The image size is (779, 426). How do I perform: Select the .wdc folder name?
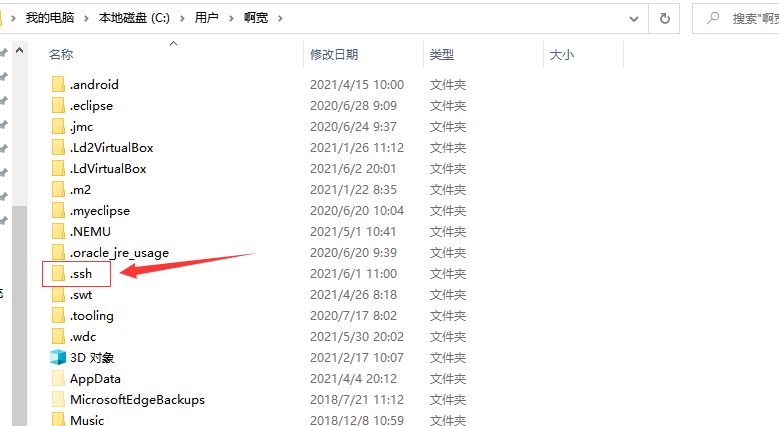click(82, 337)
